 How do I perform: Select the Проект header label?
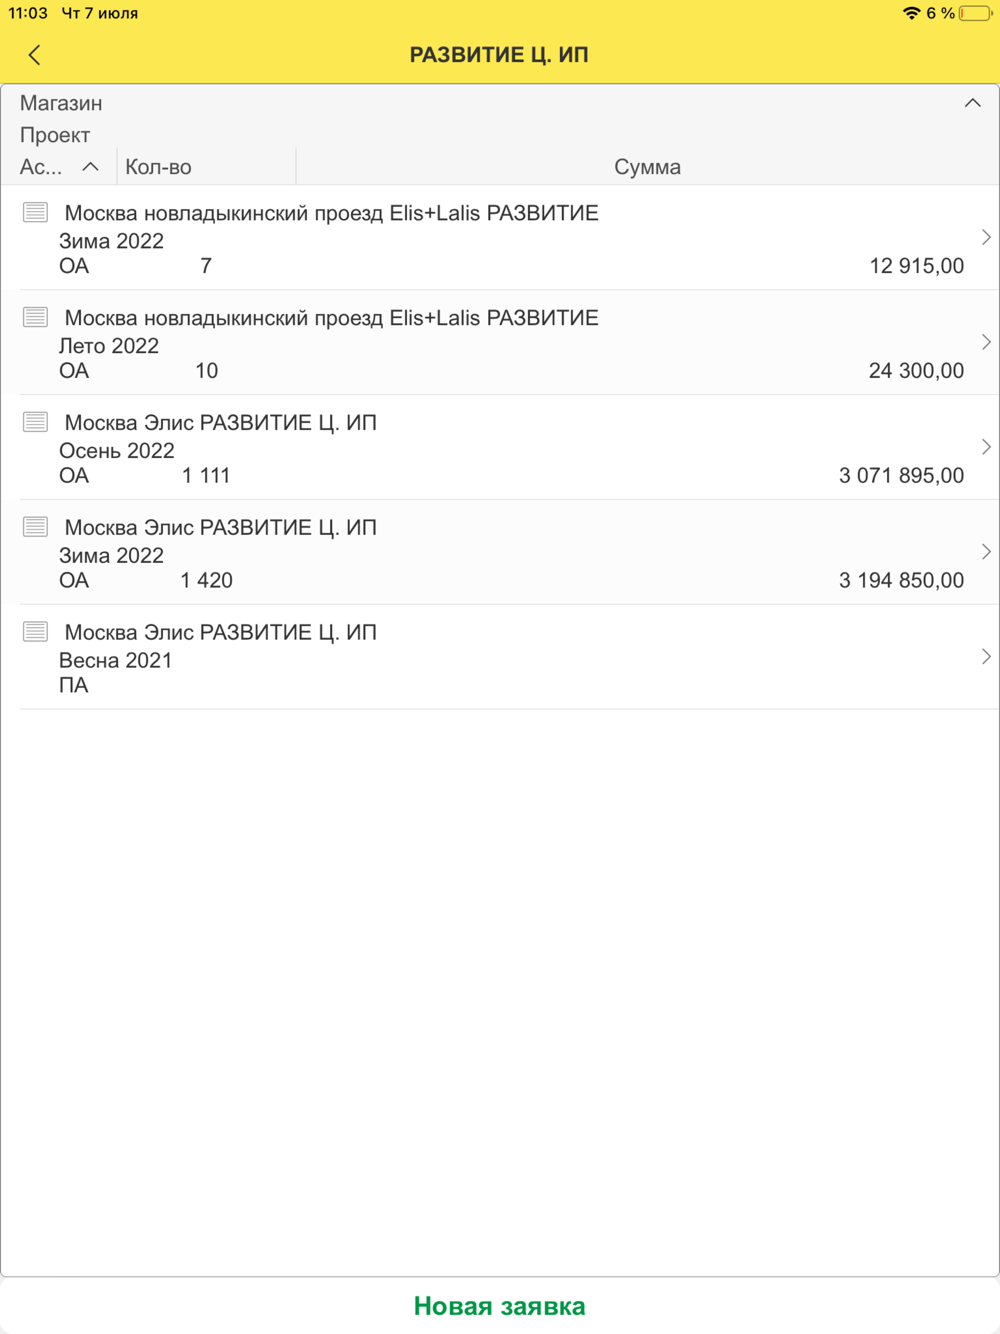point(55,135)
